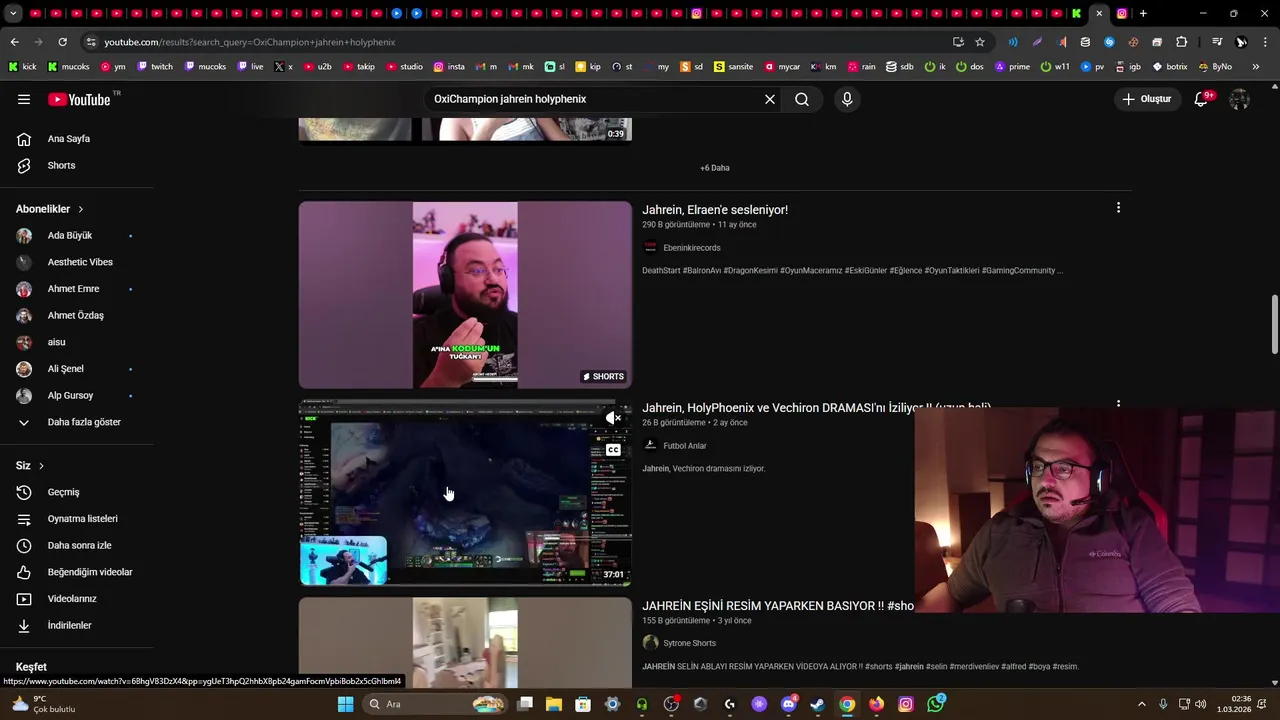The width and height of the screenshot is (1280, 720).
Task: Click the Sytrone Shorts channel avatar
Action: (650, 643)
